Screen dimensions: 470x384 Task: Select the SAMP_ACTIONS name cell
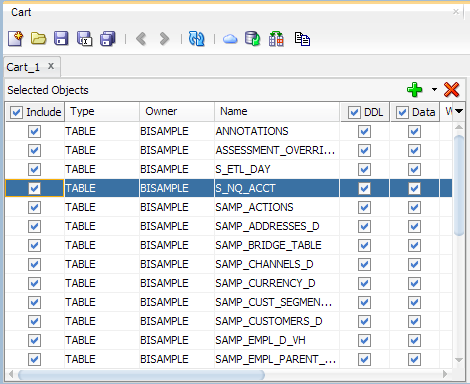[x=277, y=207]
